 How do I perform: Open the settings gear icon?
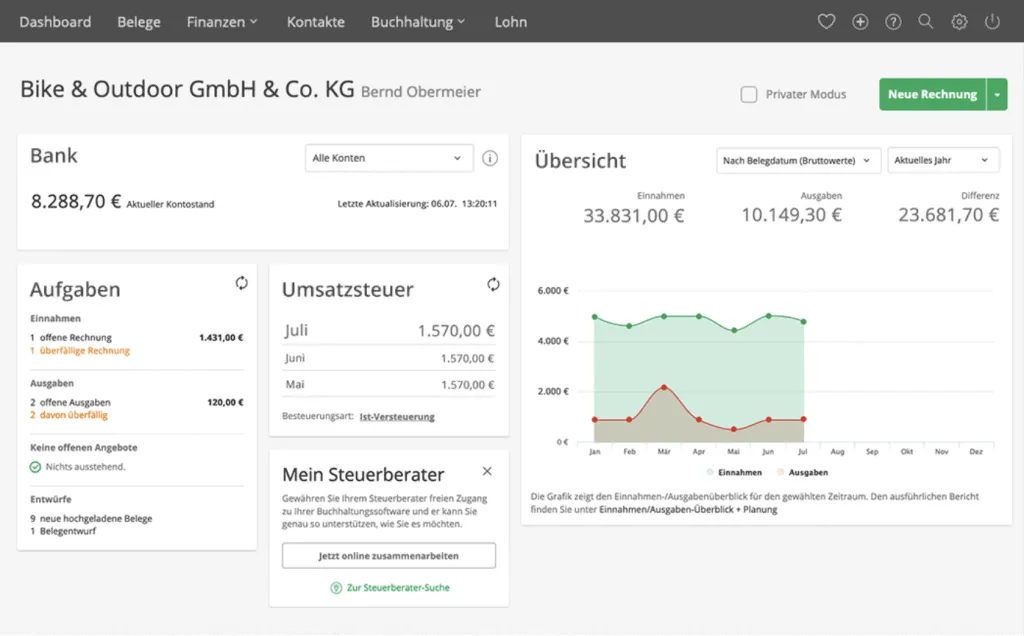click(959, 21)
